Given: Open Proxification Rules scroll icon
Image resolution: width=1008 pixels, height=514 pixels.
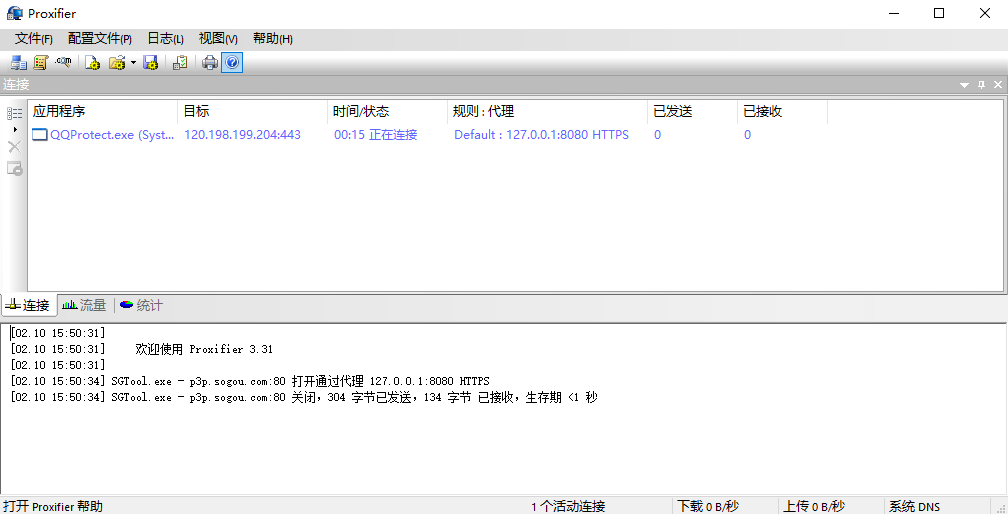Looking at the screenshot, I should pos(41,62).
